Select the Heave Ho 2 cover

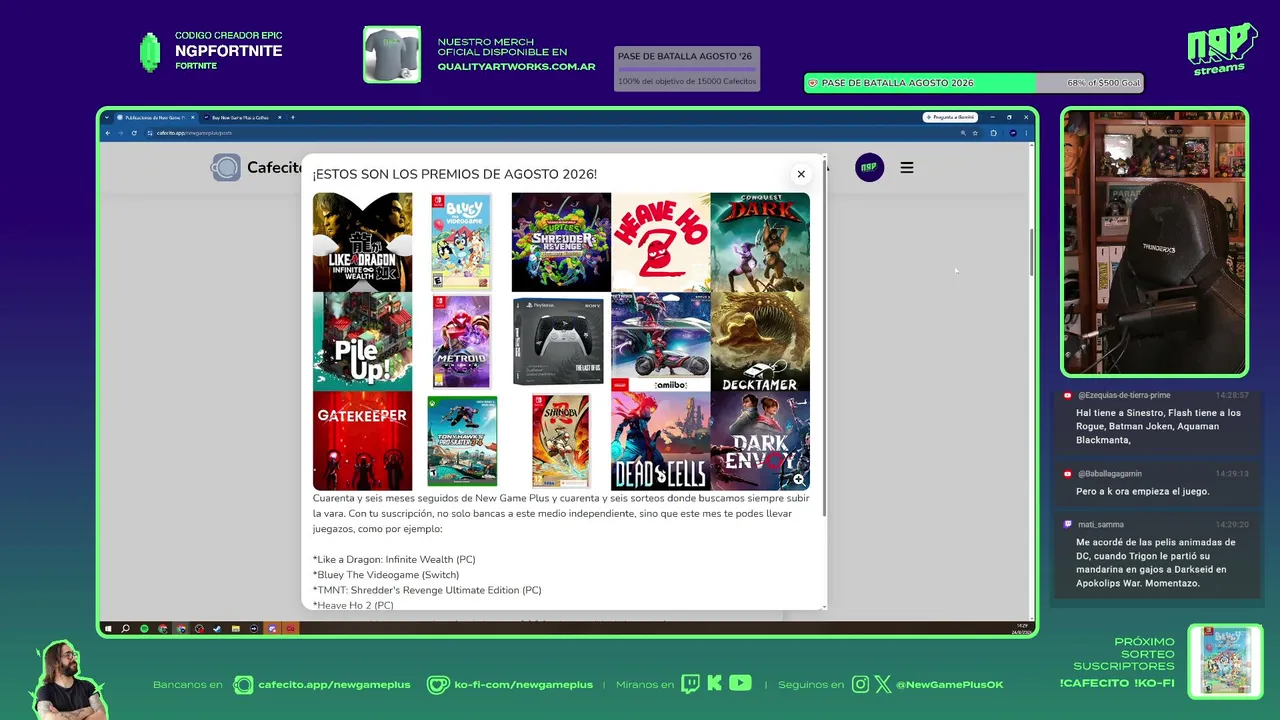click(661, 242)
